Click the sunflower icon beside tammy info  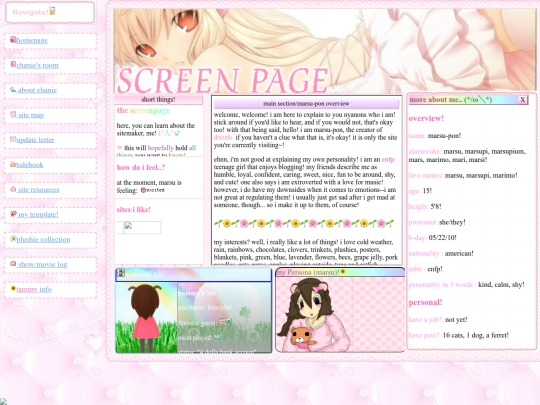tap(13, 288)
